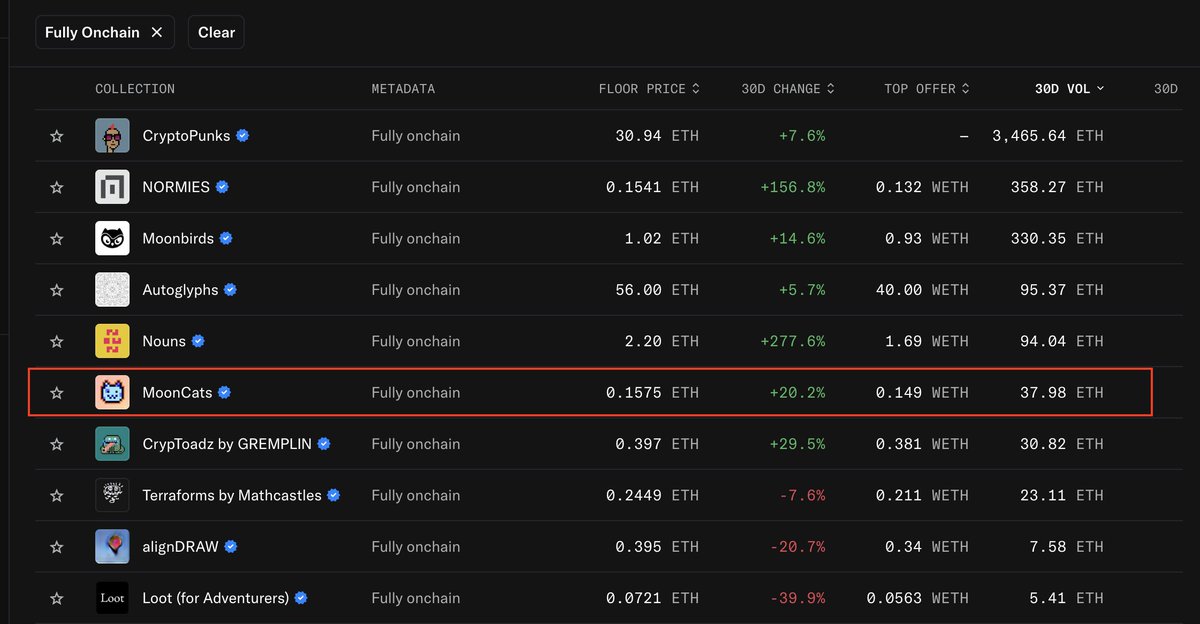Image resolution: width=1200 pixels, height=624 pixels.
Task: Click the NORMIES verified badge
Action: pyautogui.click(x=223, y=187)
